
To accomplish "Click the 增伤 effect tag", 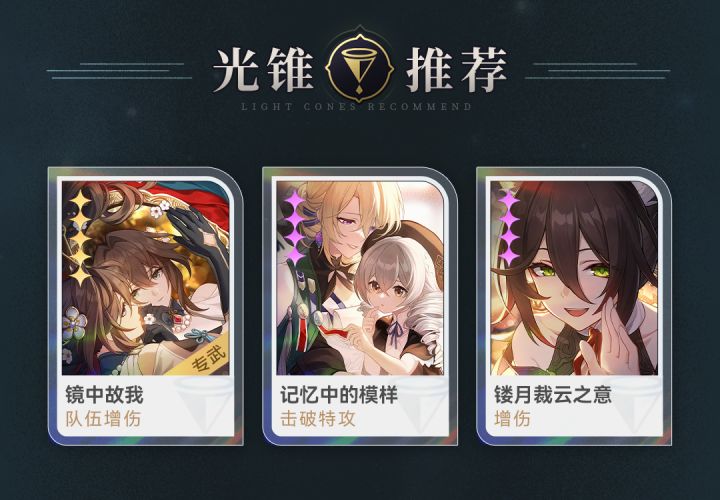I will 512,419.
